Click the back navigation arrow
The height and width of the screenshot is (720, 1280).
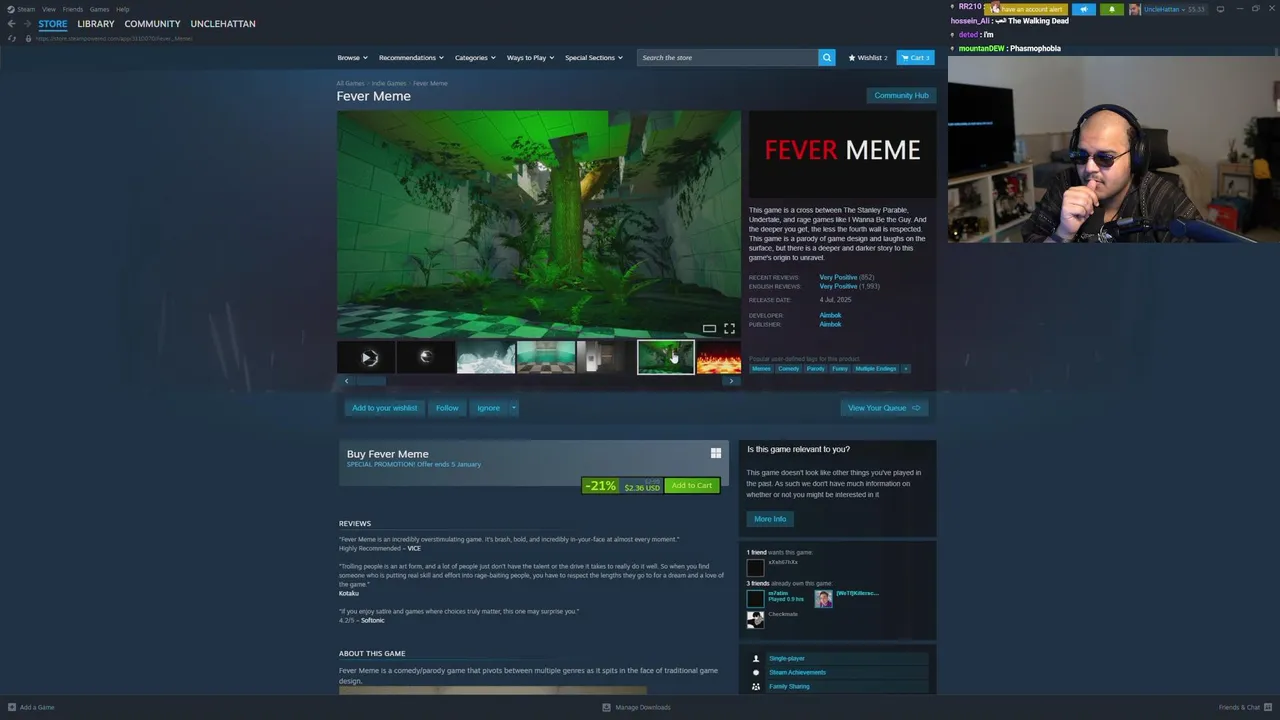click(x=11, y=24)
